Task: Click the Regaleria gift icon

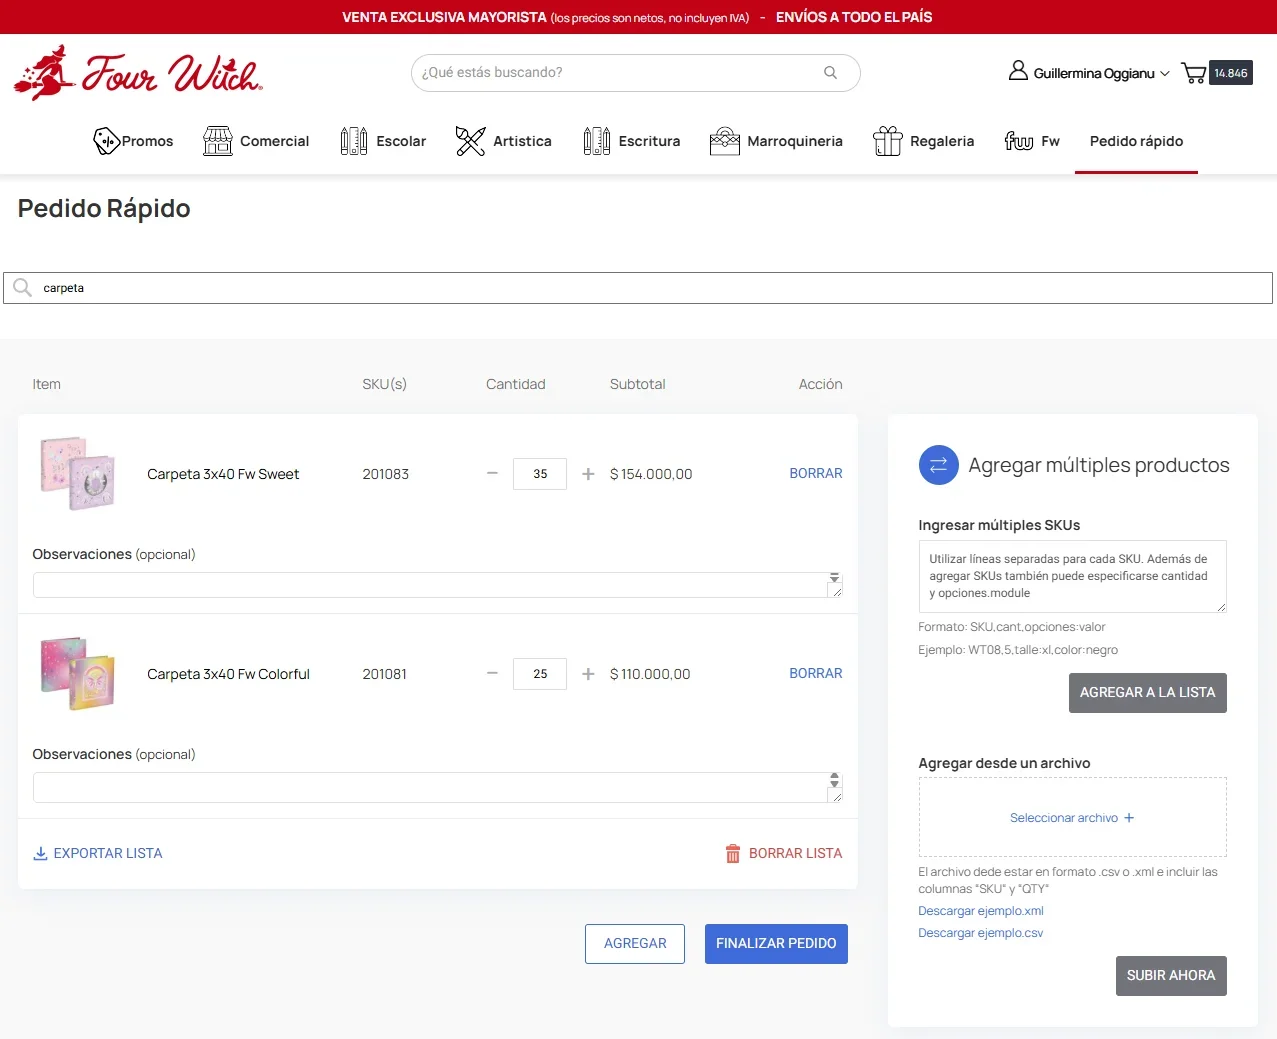Action: click(x=888, y=141)
